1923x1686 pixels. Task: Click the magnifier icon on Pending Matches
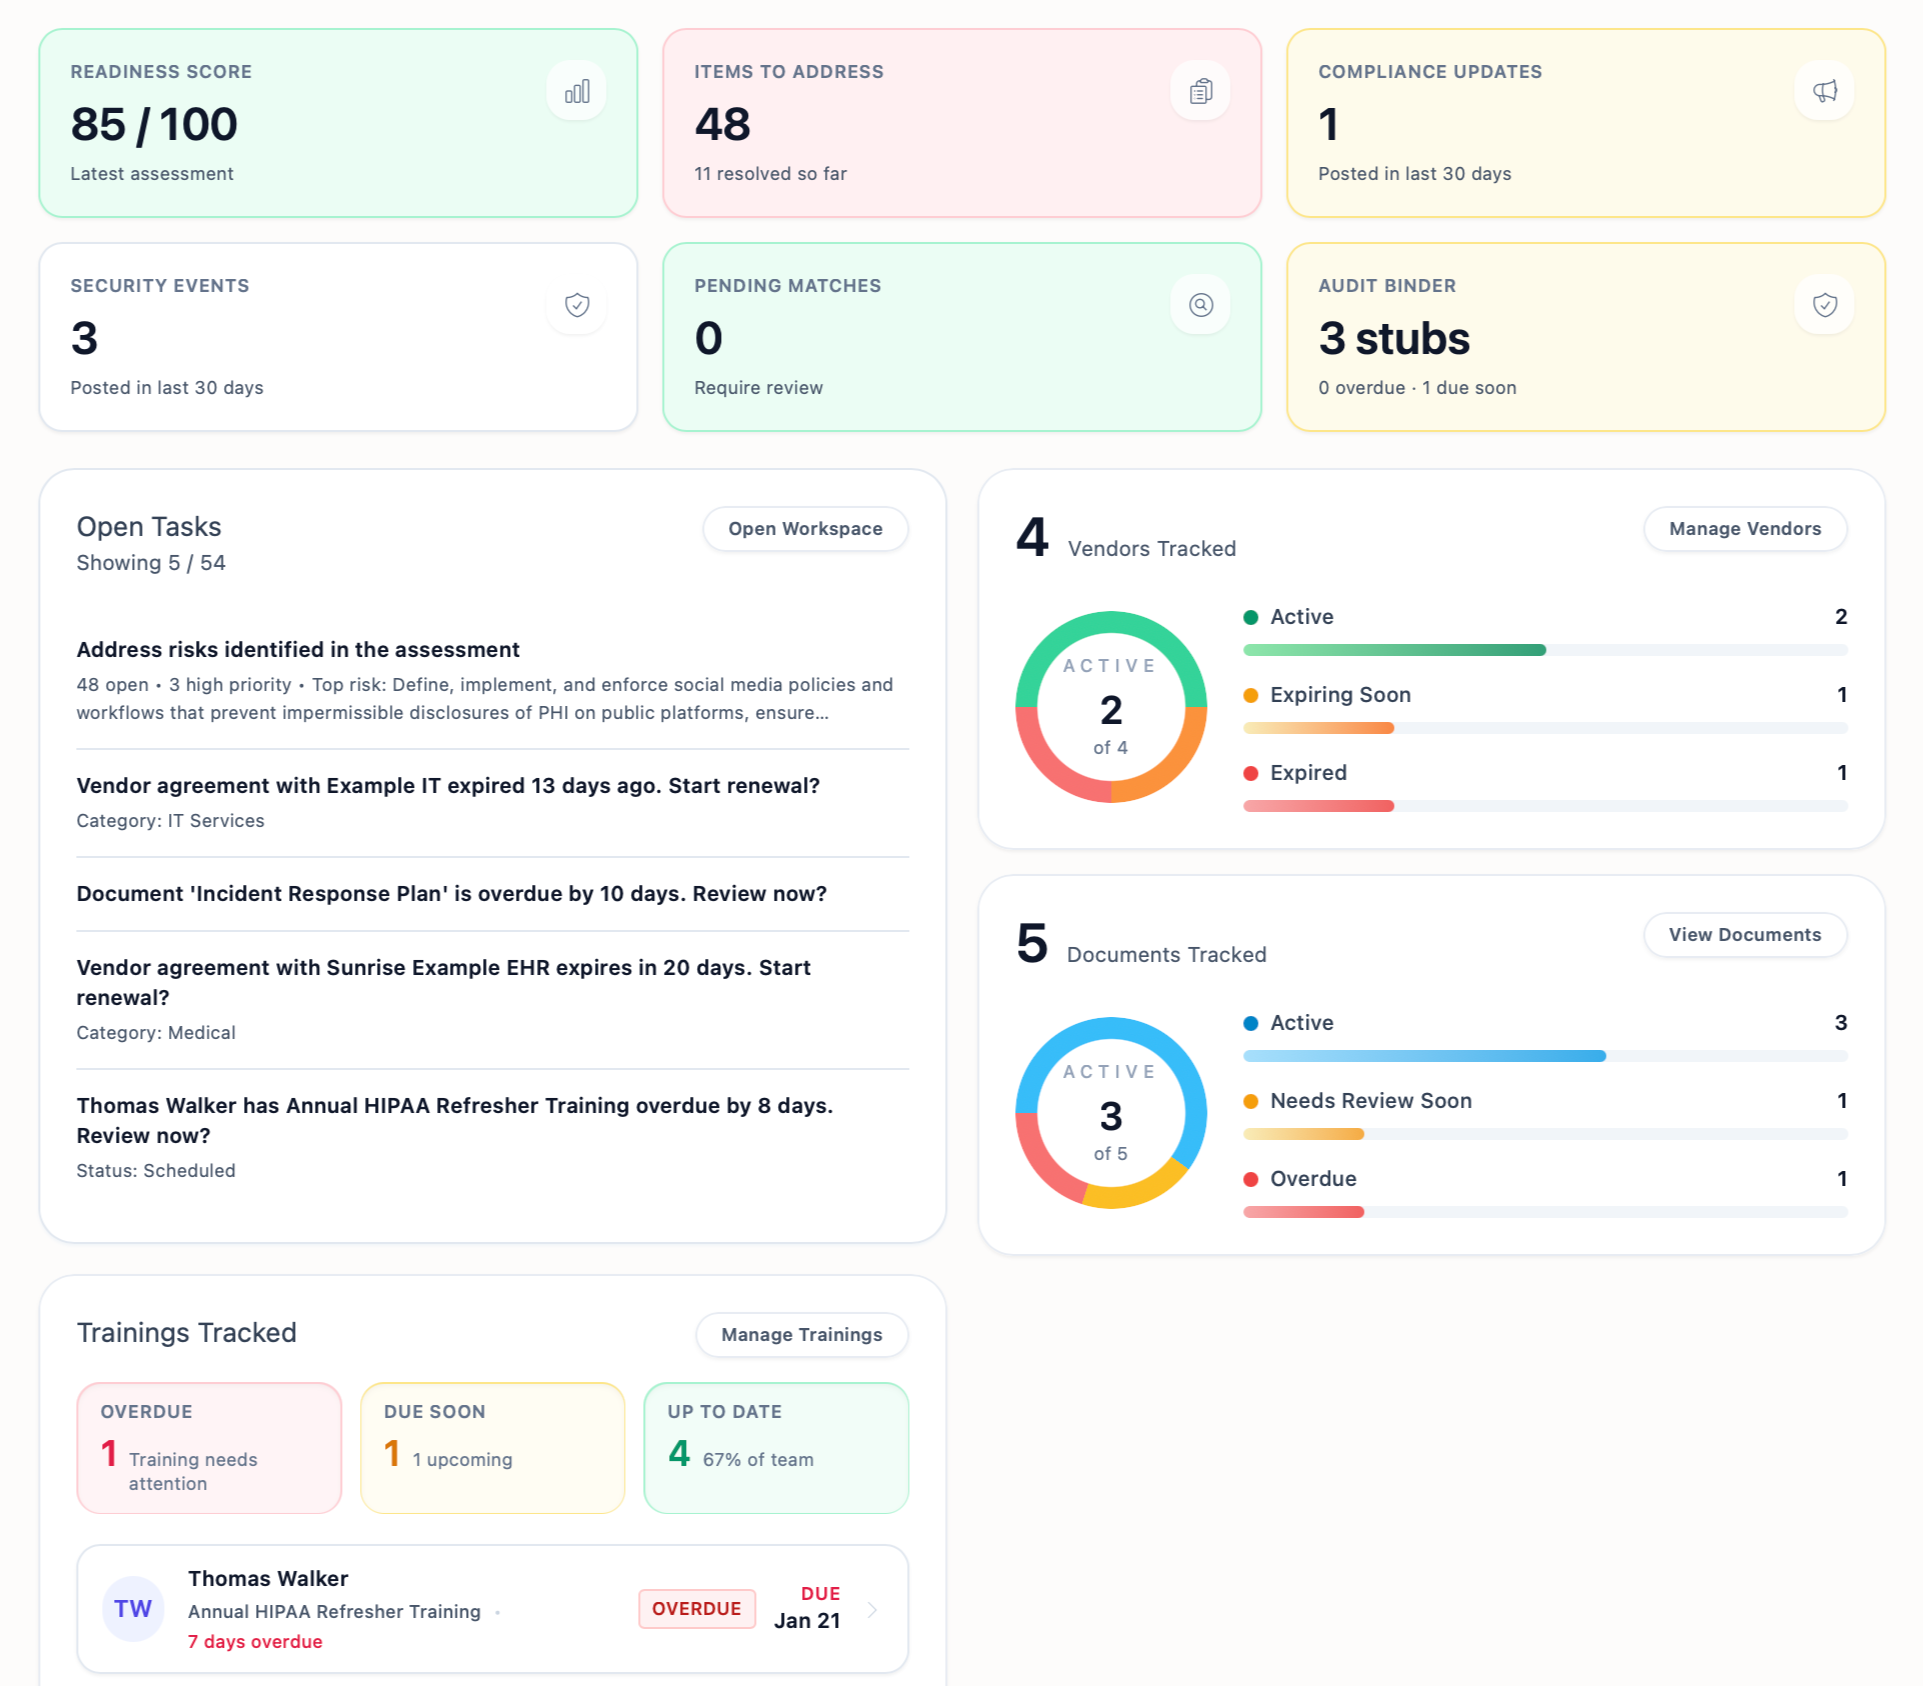pyautogui.click(x=1200, y=304)
